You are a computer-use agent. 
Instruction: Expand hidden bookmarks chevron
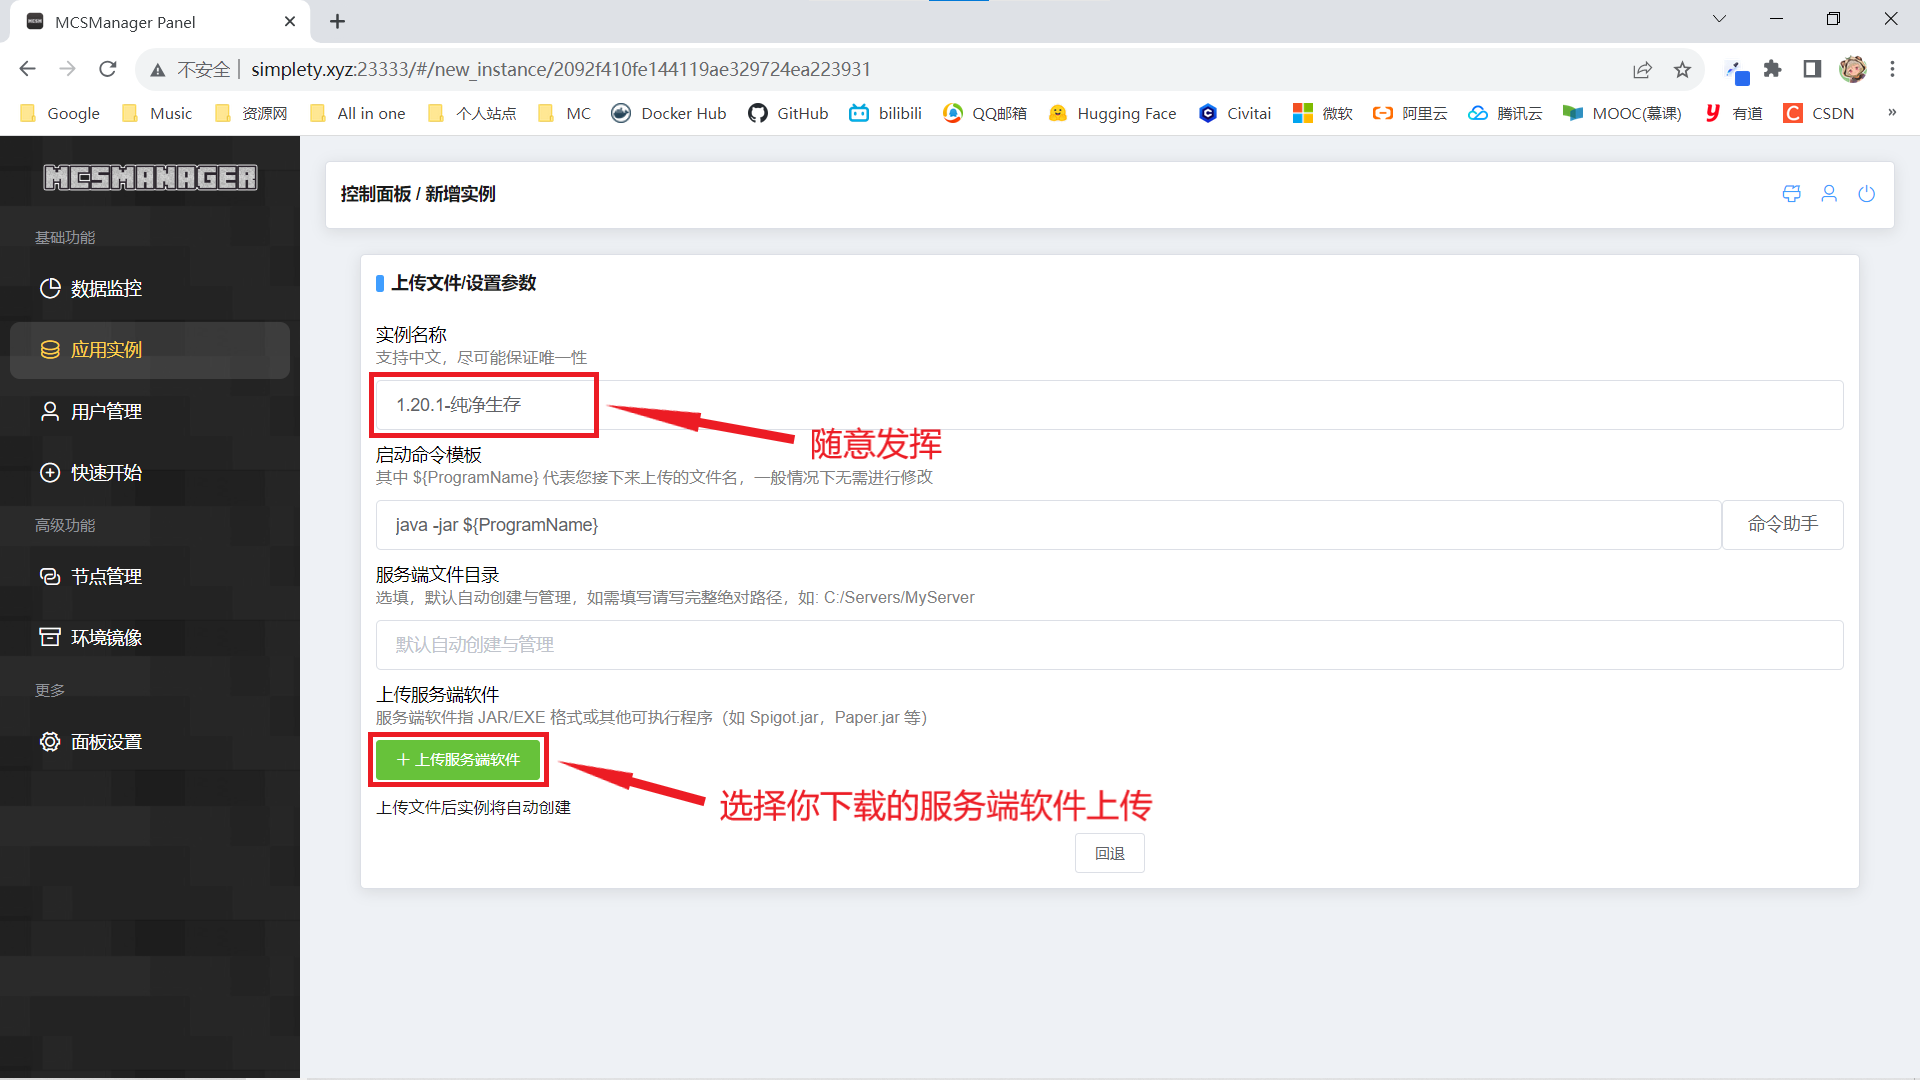[x=1891, y=113]
